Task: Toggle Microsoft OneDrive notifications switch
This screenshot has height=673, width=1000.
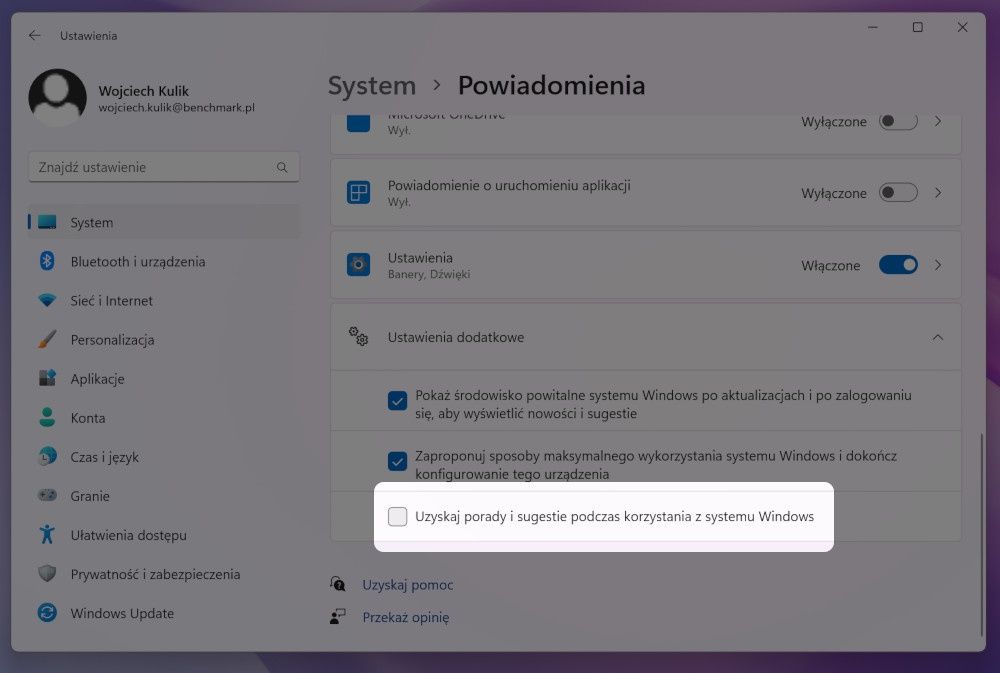Action: [898, 121]
